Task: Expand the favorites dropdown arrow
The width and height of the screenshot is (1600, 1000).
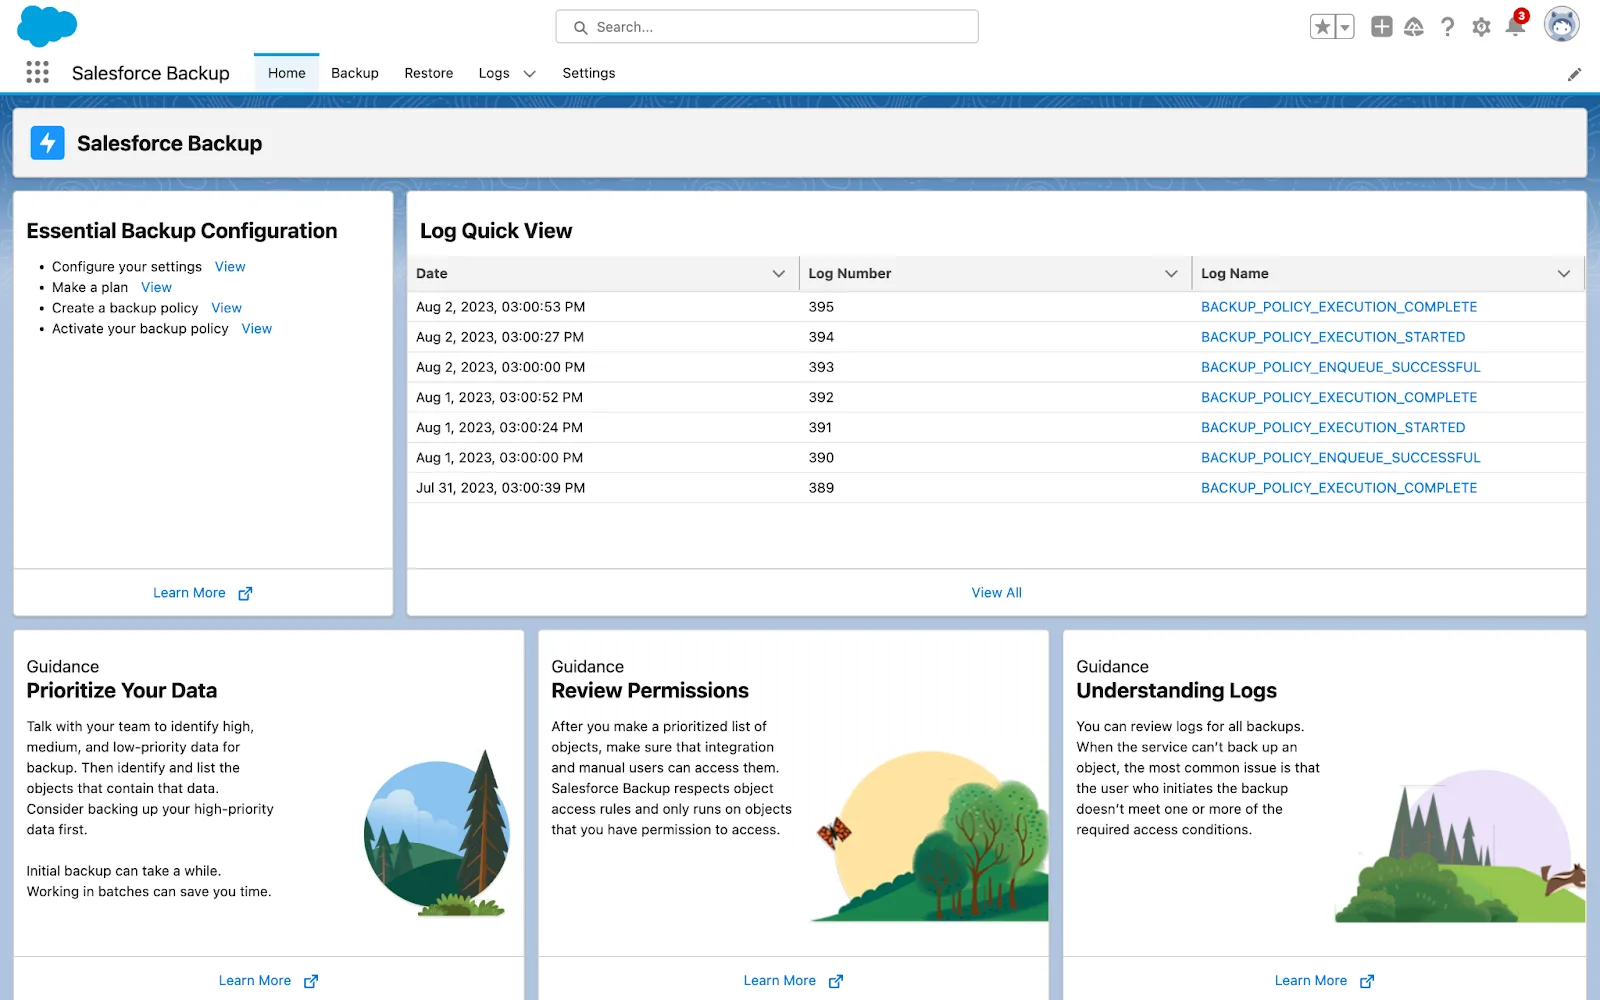Action: click(1343, 27)
